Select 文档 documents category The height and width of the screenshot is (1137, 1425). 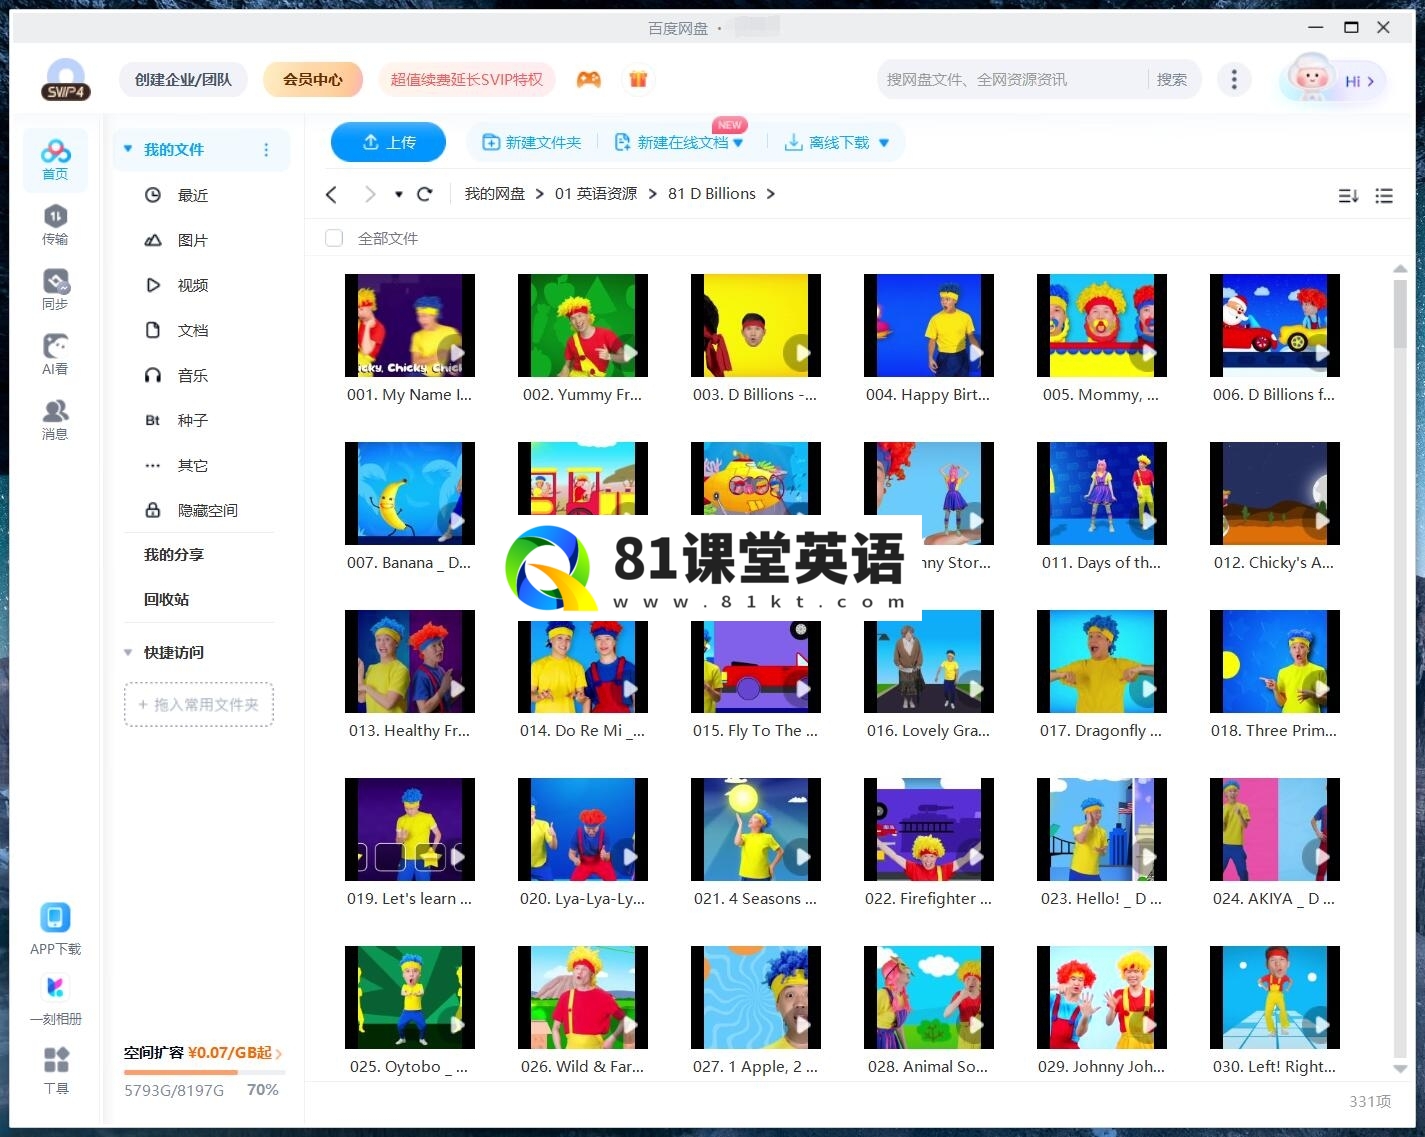click(x=193, y=330)
